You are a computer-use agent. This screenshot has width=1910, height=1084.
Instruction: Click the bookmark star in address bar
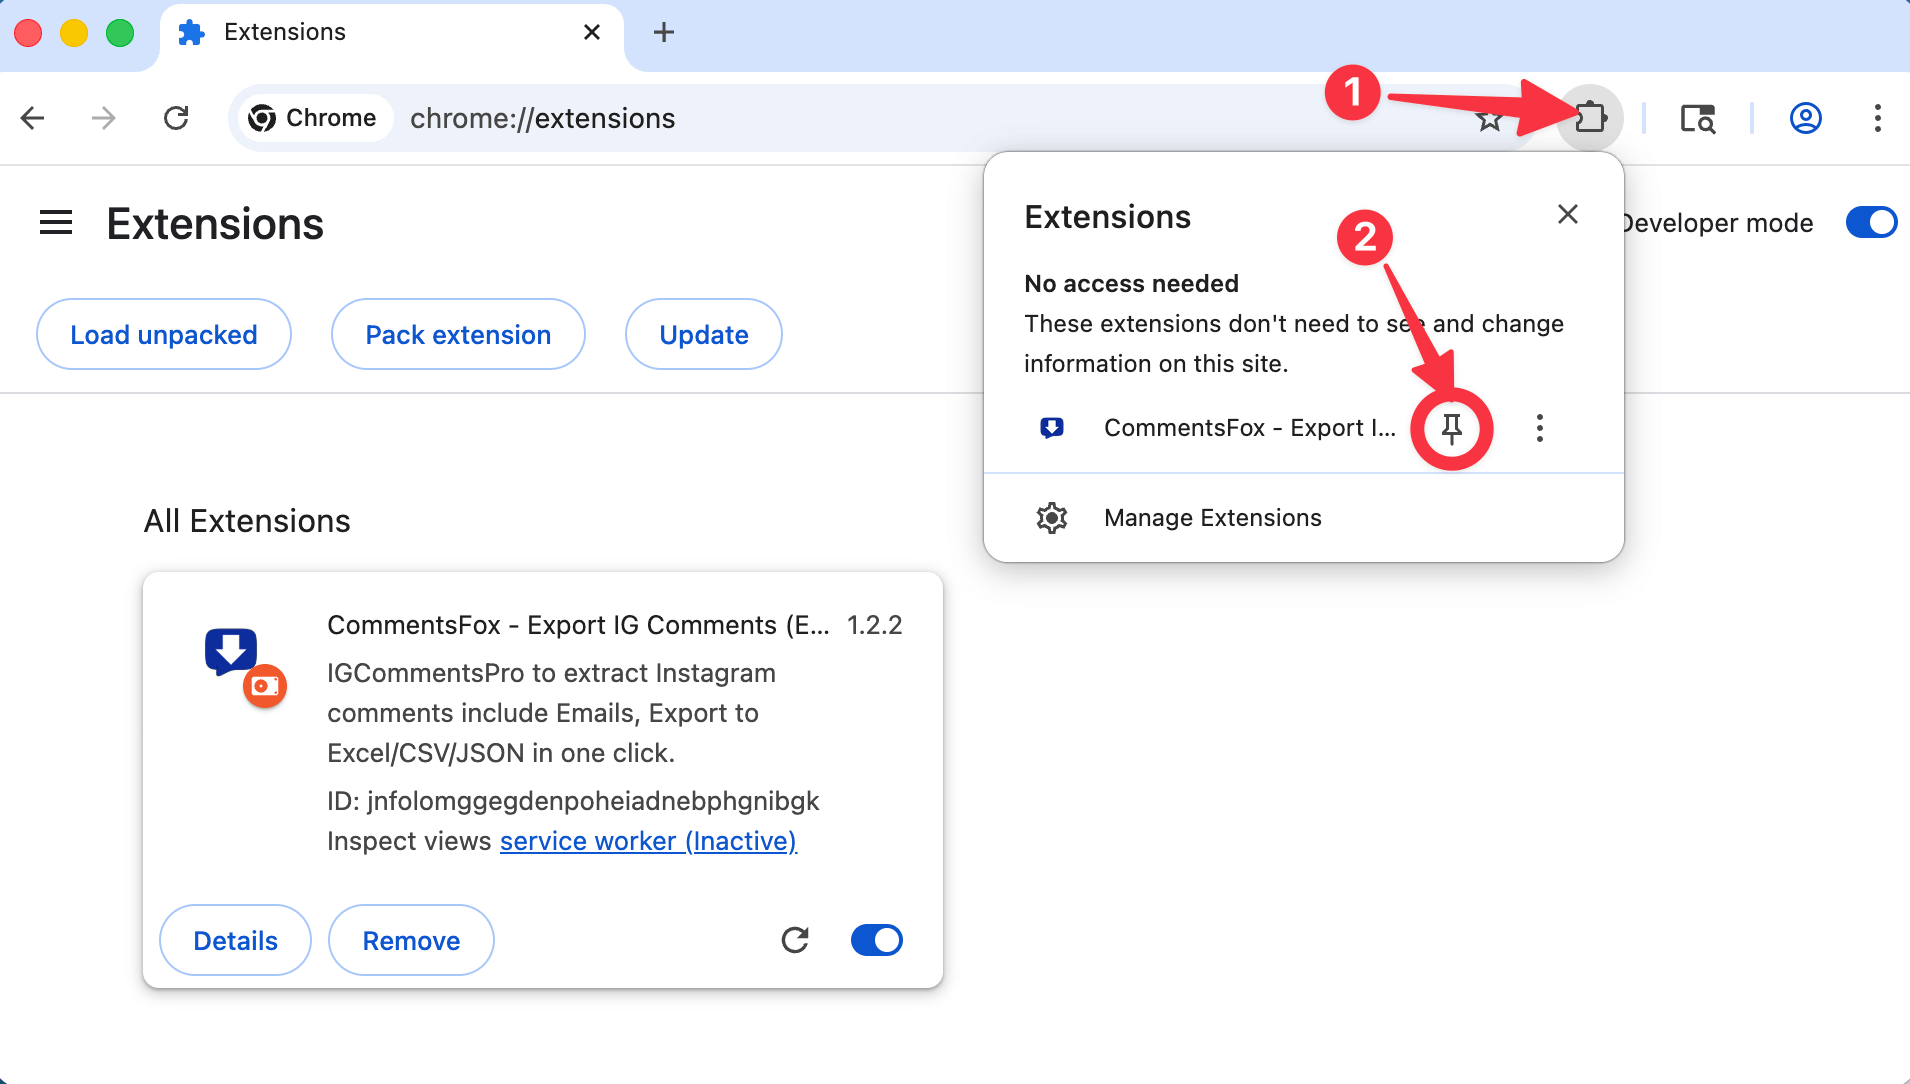tap(1489, 118)
